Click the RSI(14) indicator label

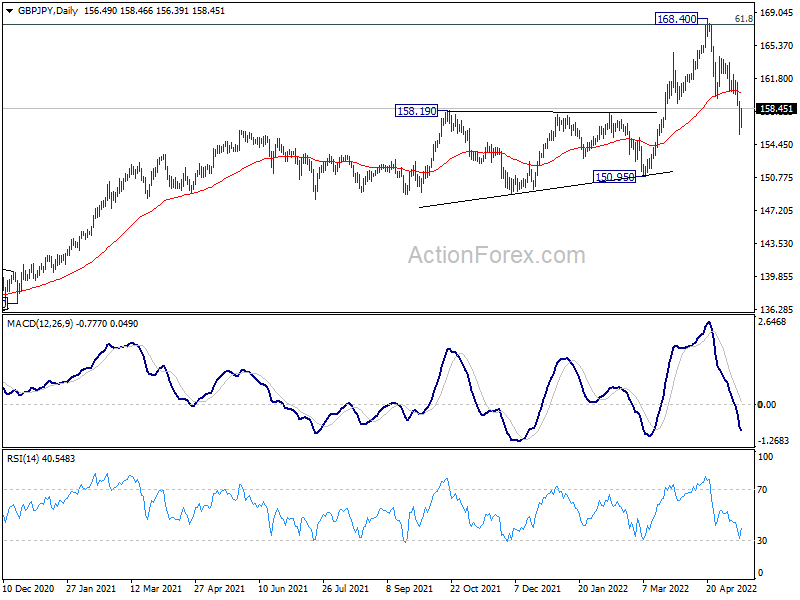[22, 459]
